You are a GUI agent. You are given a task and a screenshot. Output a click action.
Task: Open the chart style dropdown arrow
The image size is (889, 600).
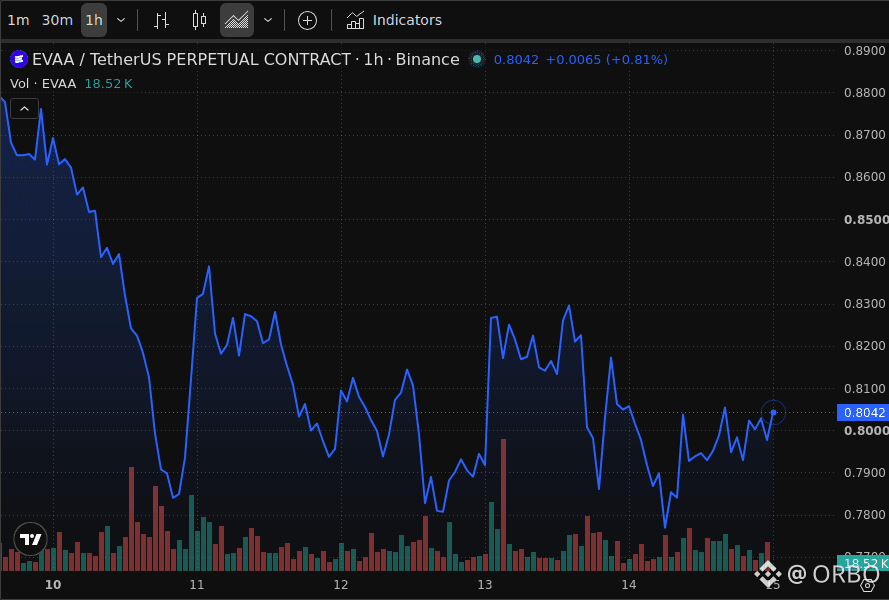coord(268,20)
